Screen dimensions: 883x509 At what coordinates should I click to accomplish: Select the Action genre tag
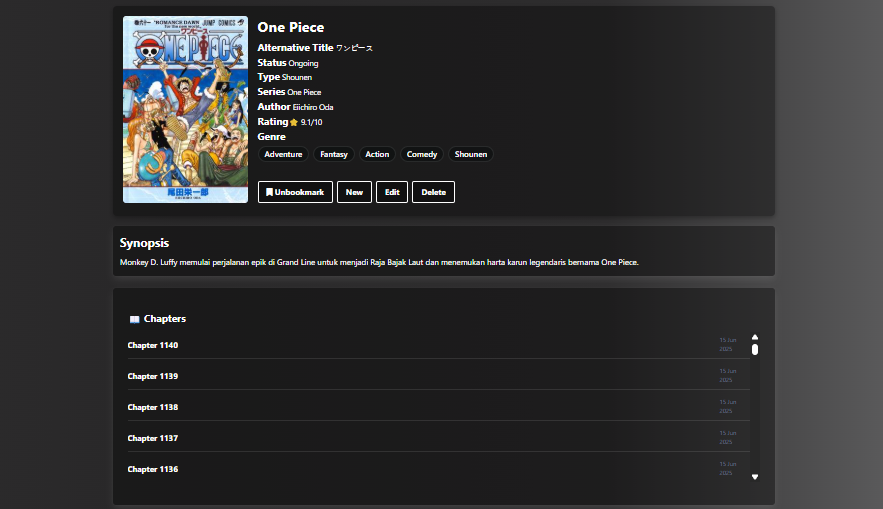(x=377, y=154)
